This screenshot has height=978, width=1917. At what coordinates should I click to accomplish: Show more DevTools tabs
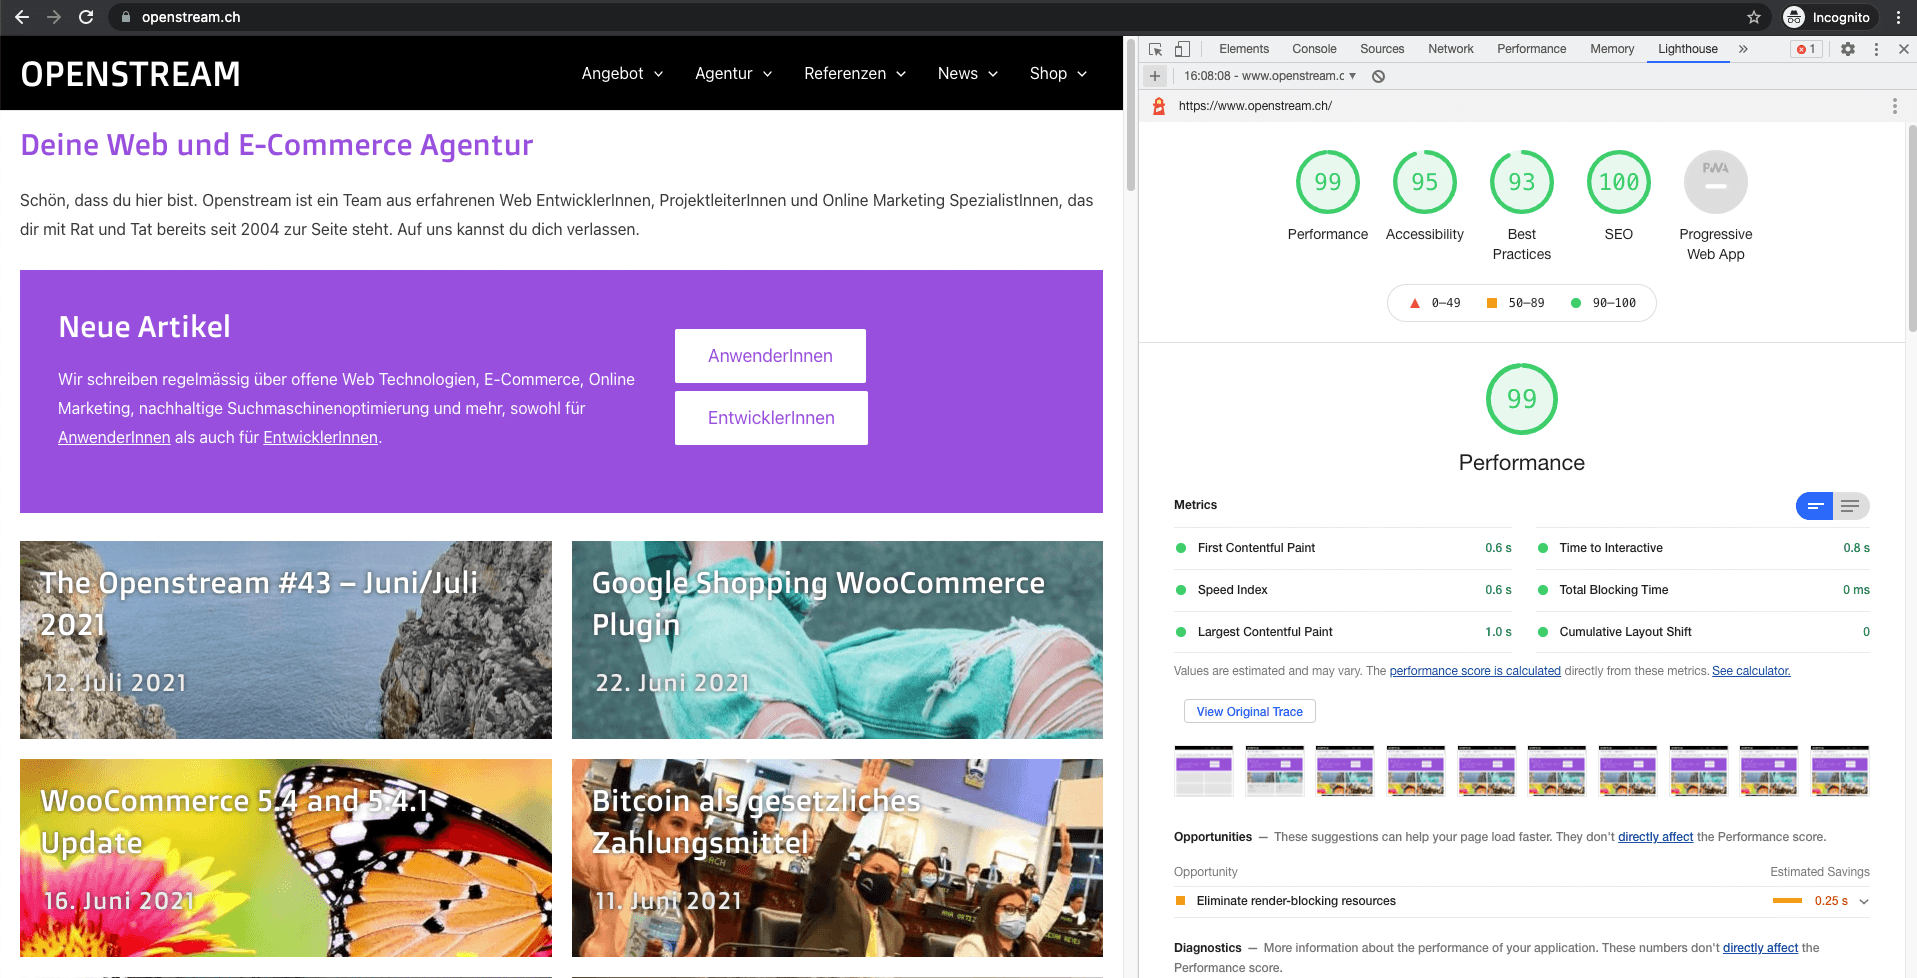1743,49
